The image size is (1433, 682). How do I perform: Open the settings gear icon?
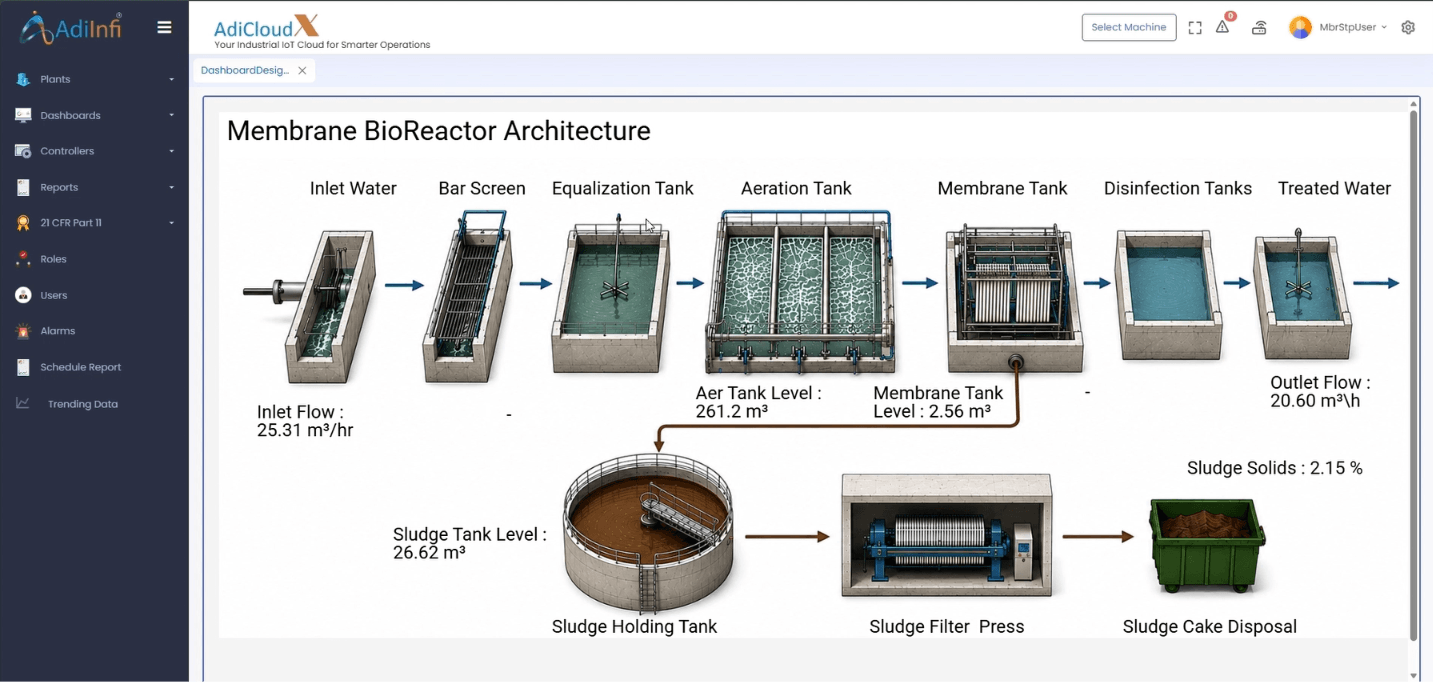pos(1408,27)
